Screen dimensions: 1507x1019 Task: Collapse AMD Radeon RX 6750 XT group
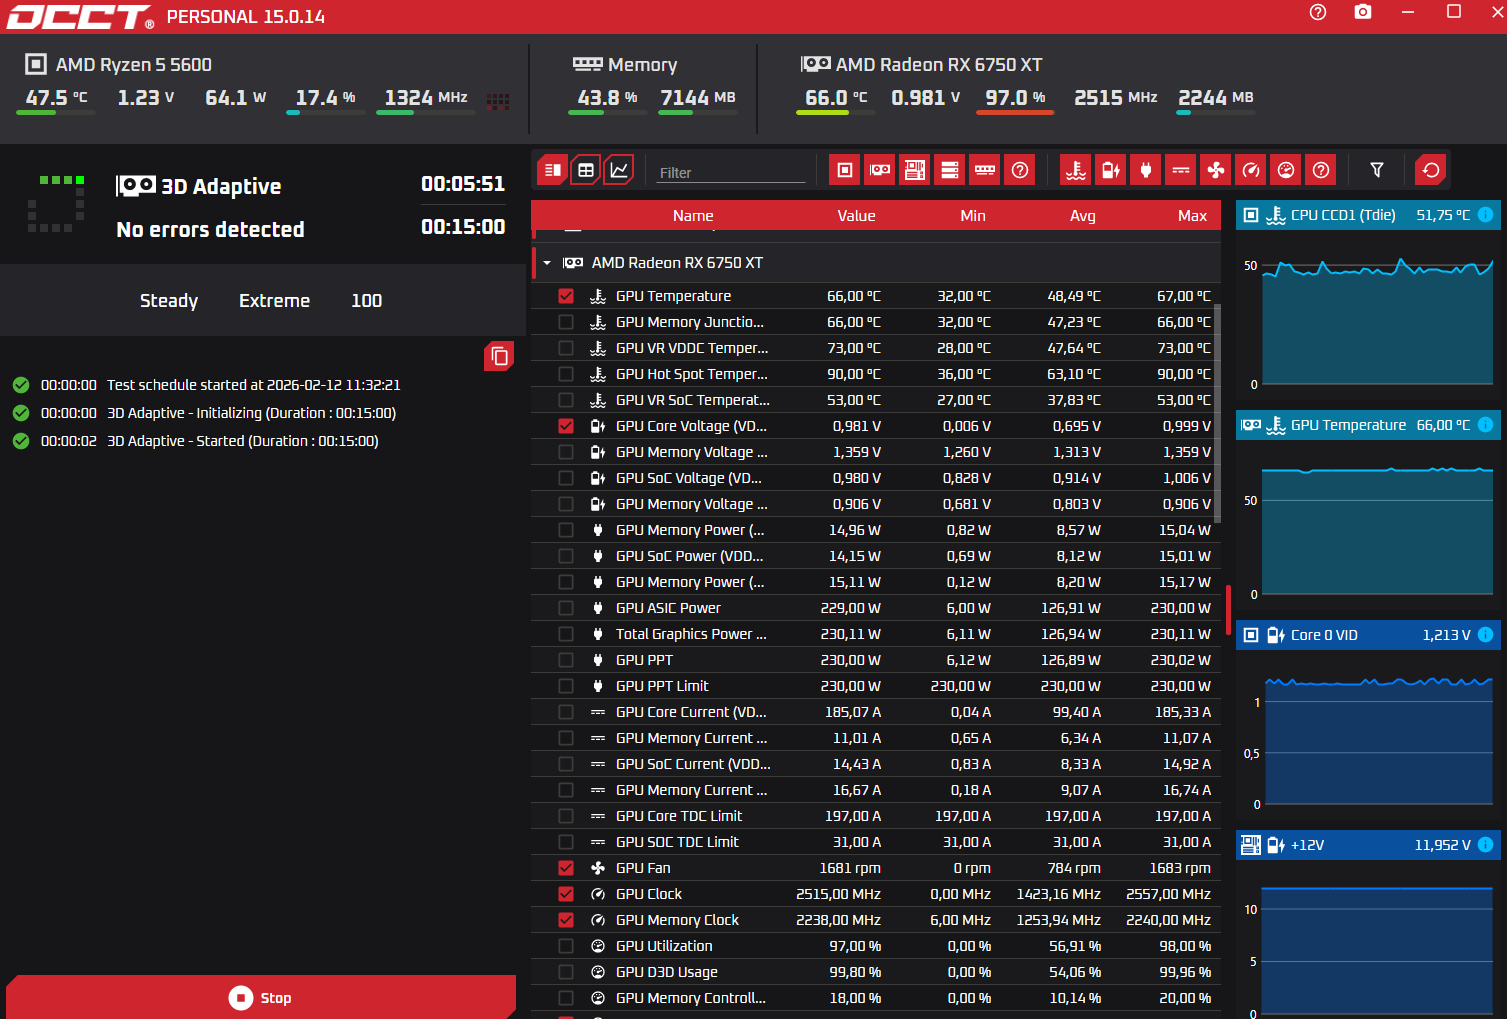547,263
